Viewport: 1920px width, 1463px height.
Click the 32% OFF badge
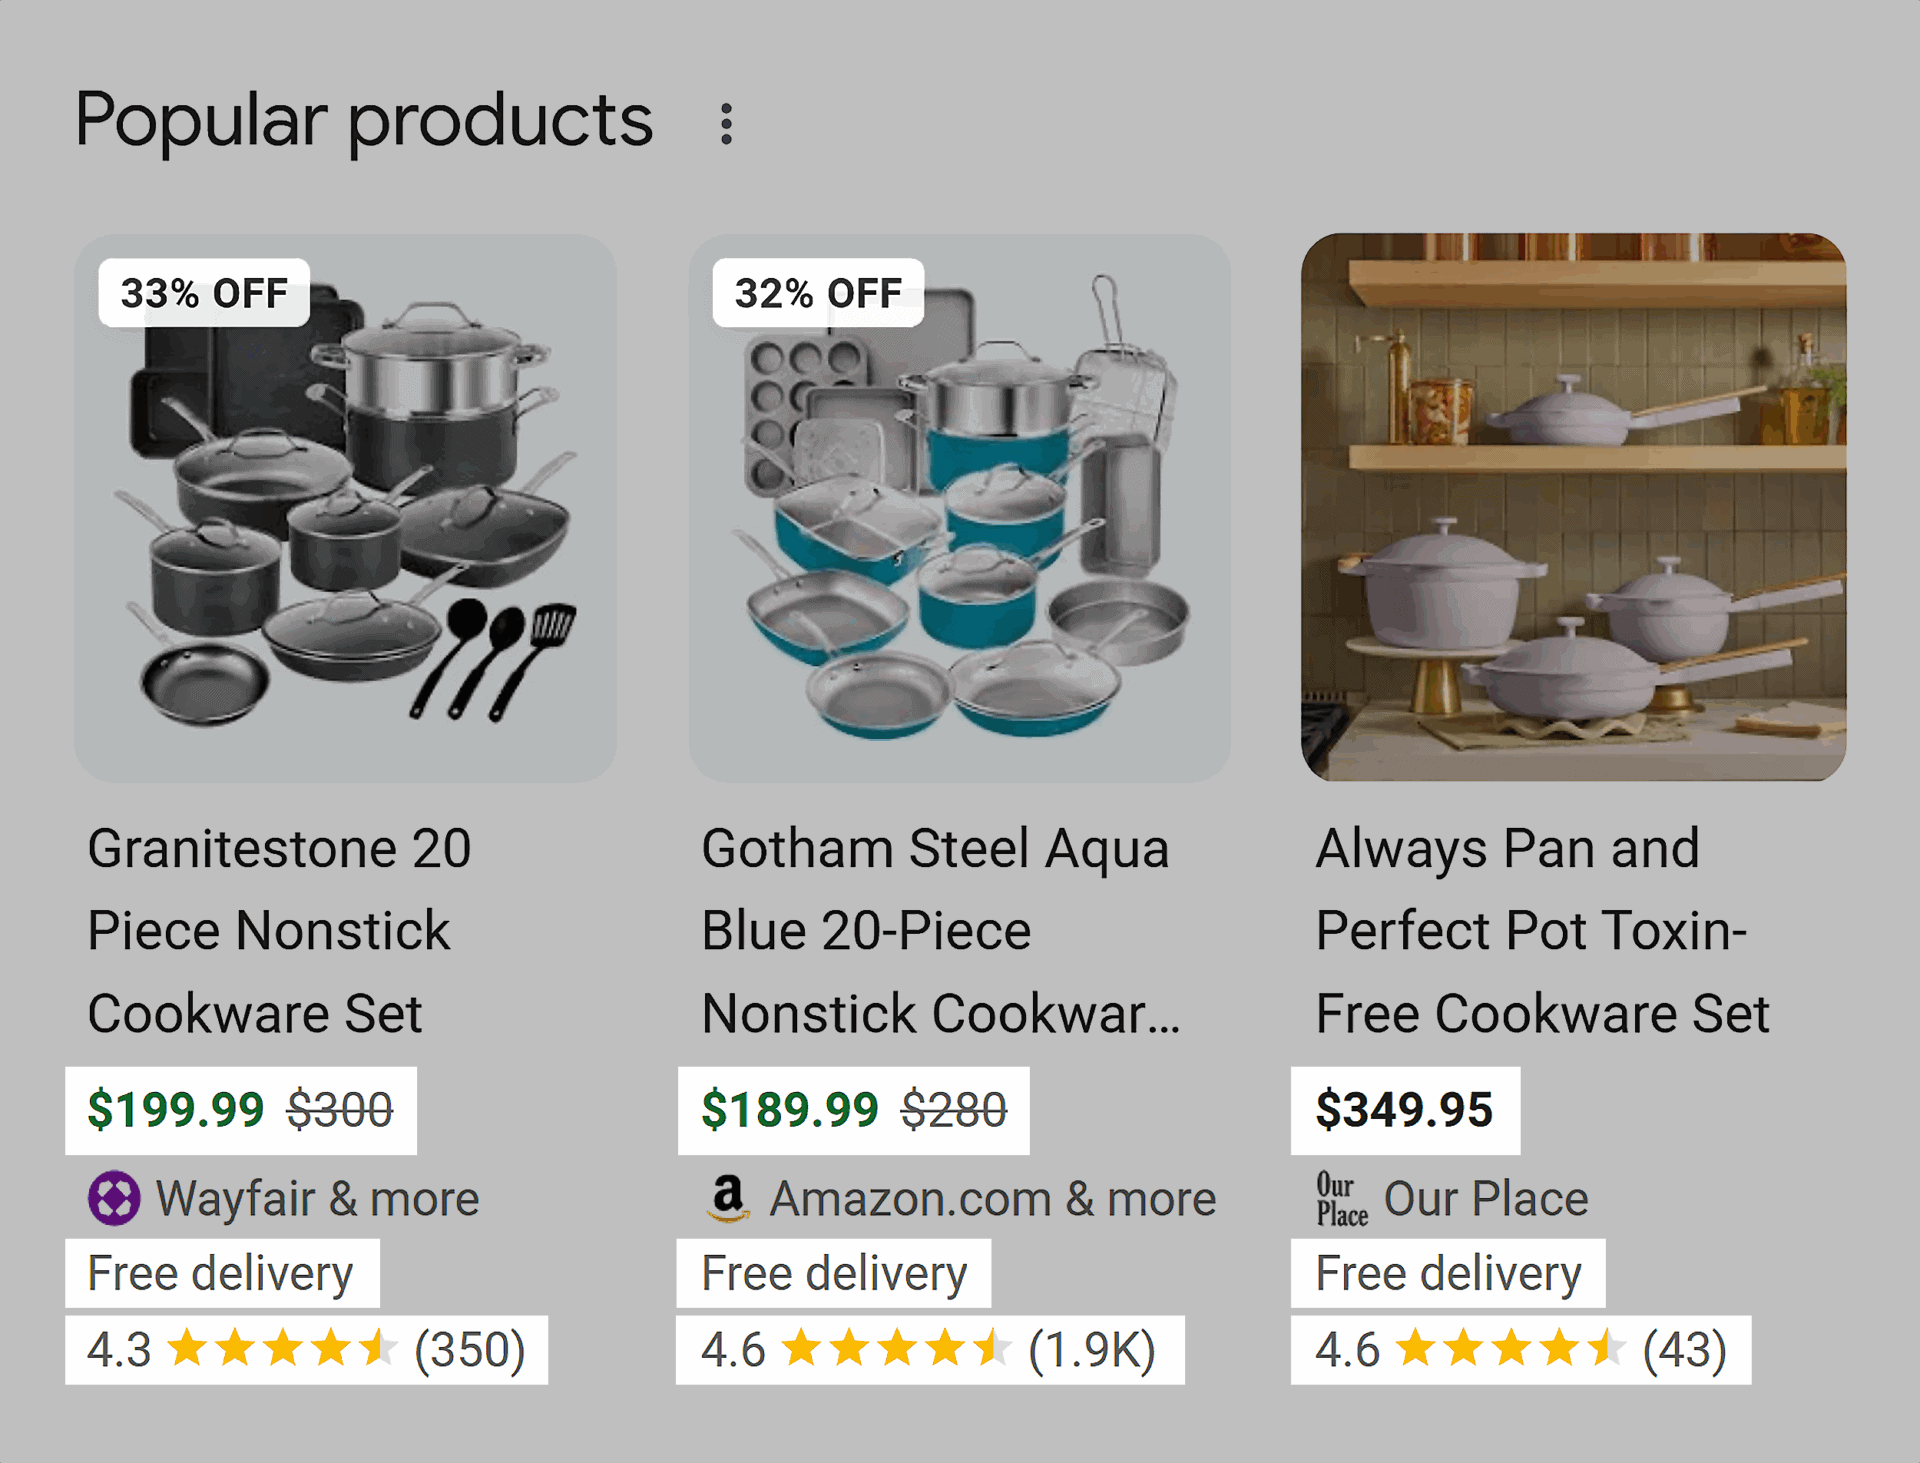coord(818,293)
